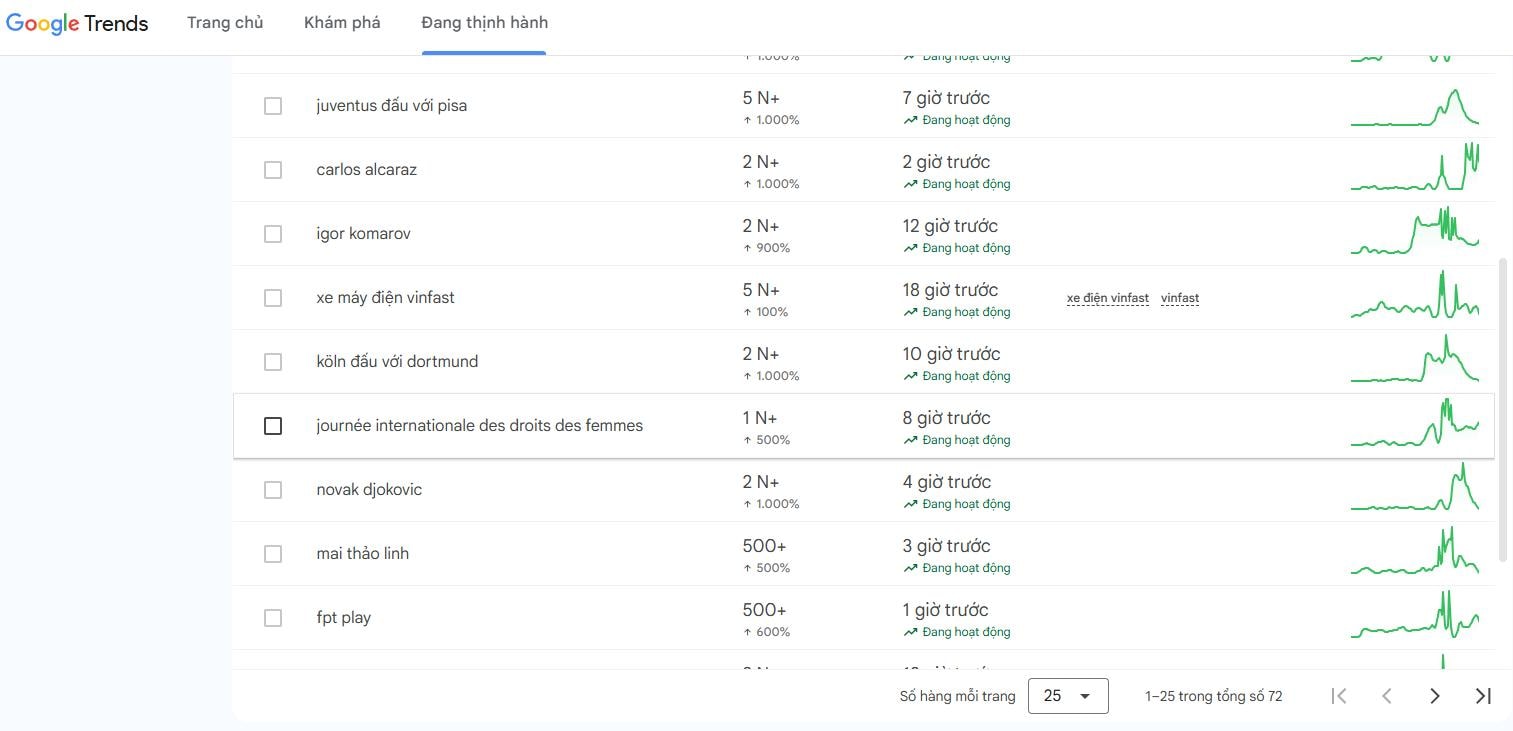Open trend sparkline for novak djokovic
1513x731 pixels.
[1414, 489]
